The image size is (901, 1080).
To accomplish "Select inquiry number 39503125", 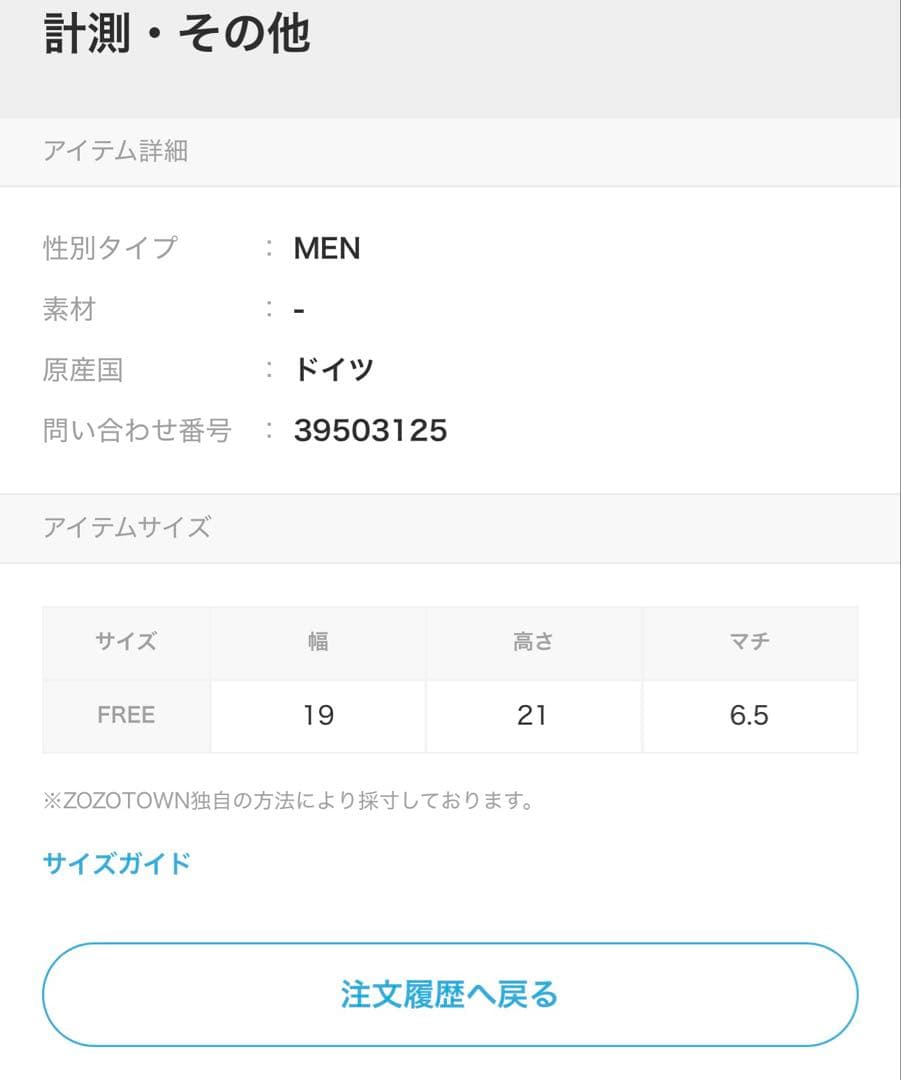I will [370, 431].
